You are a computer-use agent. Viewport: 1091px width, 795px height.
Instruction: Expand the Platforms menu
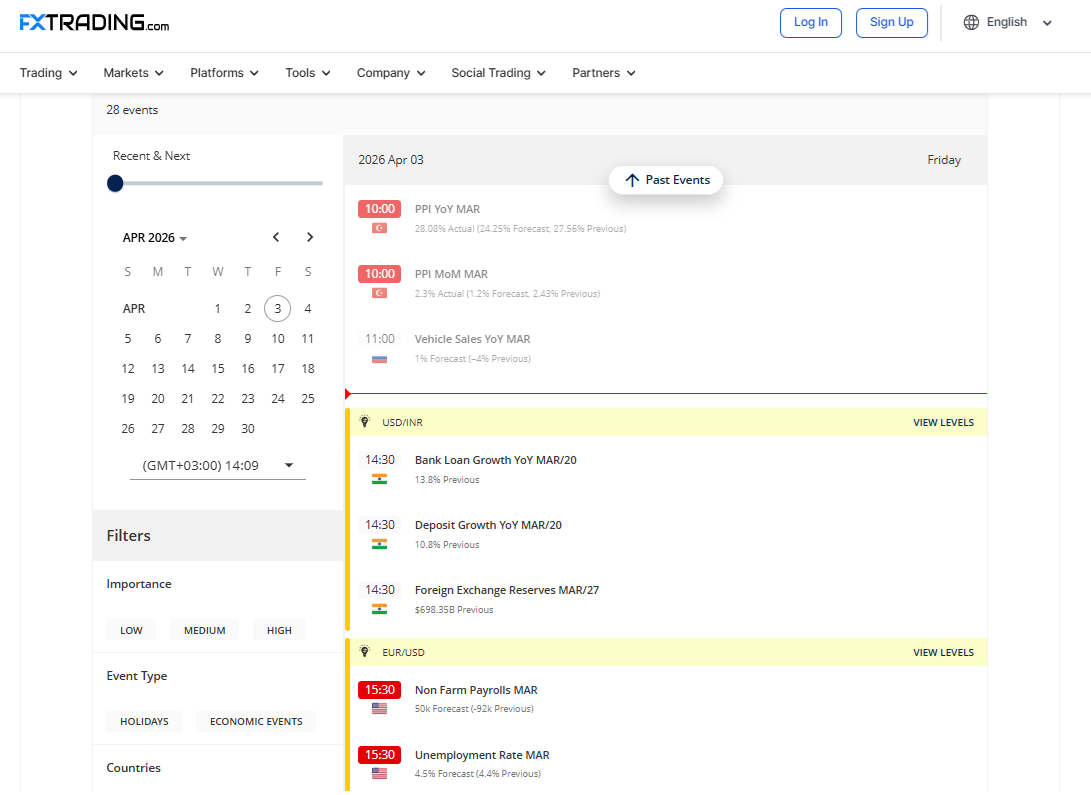[224, 73]
